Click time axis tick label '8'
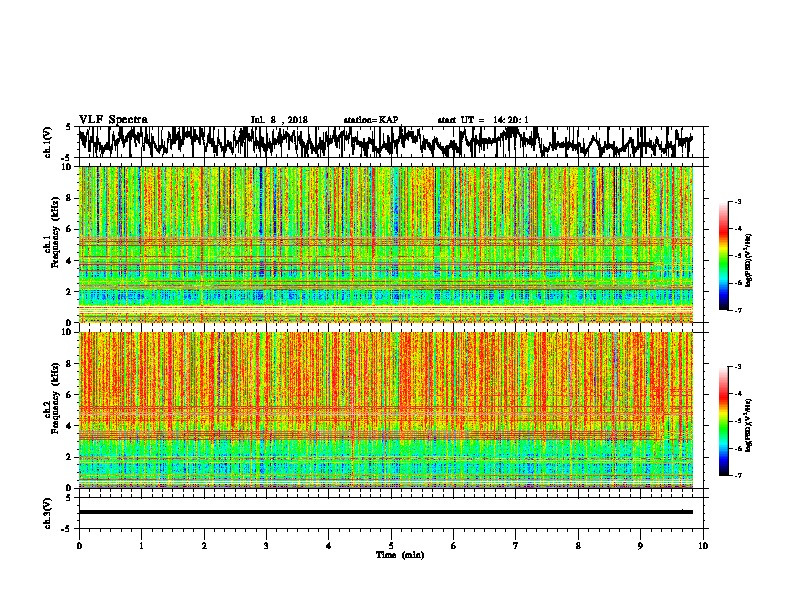The height and width of the screenshot is (612, 792). (578, 546)
